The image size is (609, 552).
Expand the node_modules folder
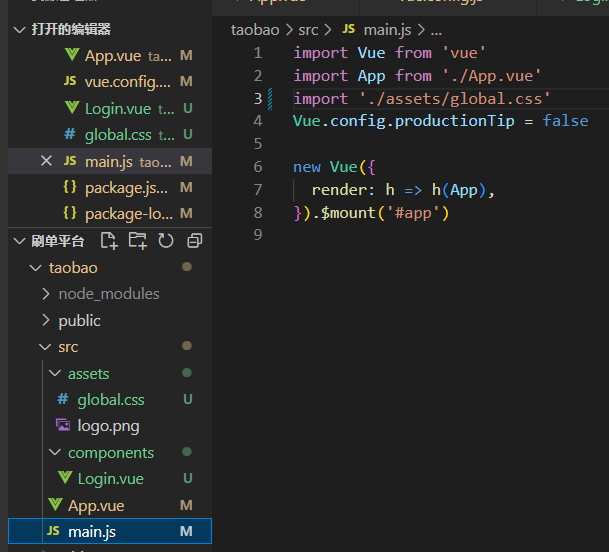point(108,294)
